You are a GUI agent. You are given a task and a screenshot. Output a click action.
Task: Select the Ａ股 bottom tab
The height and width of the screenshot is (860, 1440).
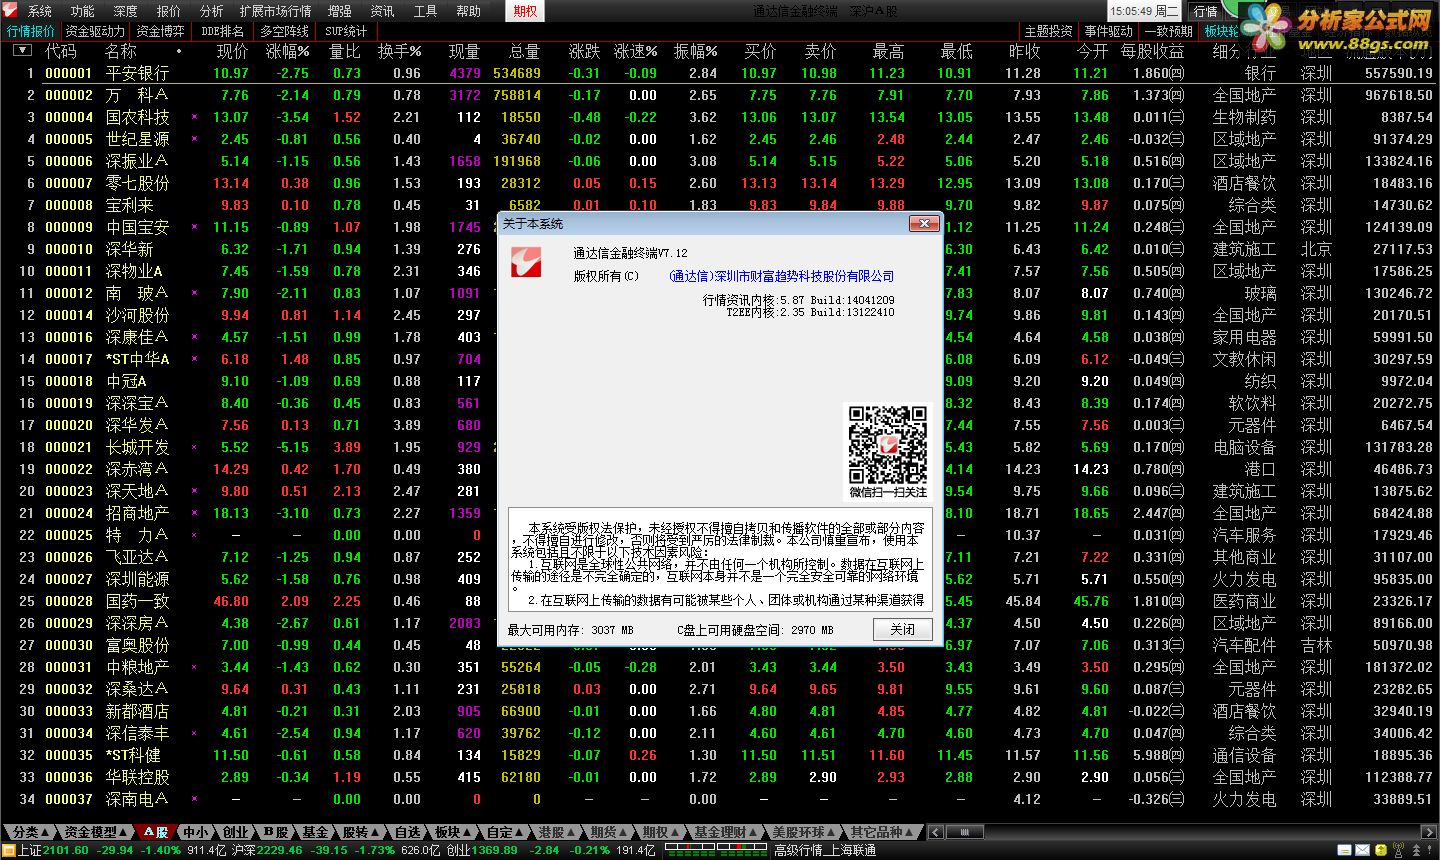(155, 832)
